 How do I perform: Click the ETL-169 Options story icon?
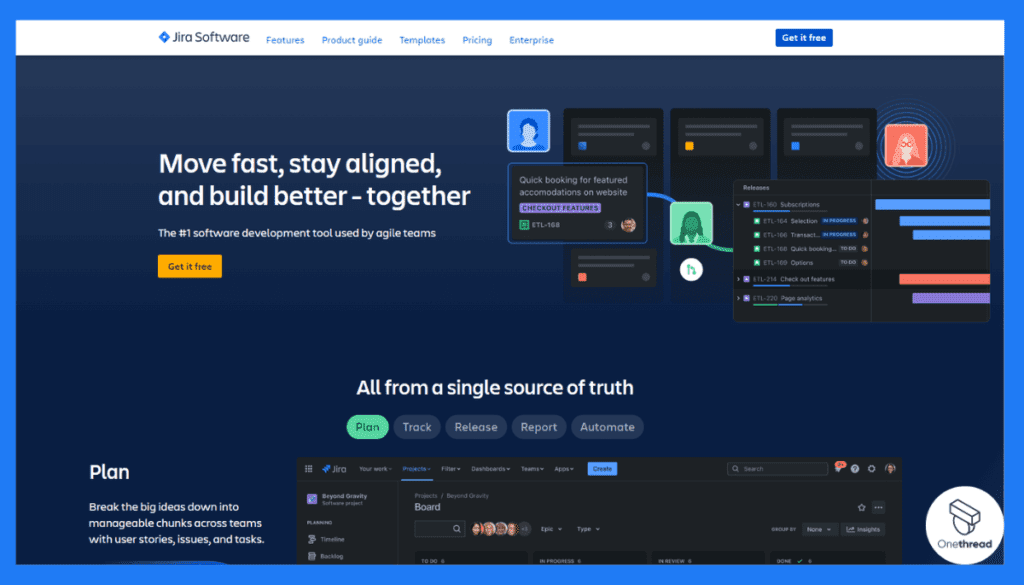tap(757, 262)
